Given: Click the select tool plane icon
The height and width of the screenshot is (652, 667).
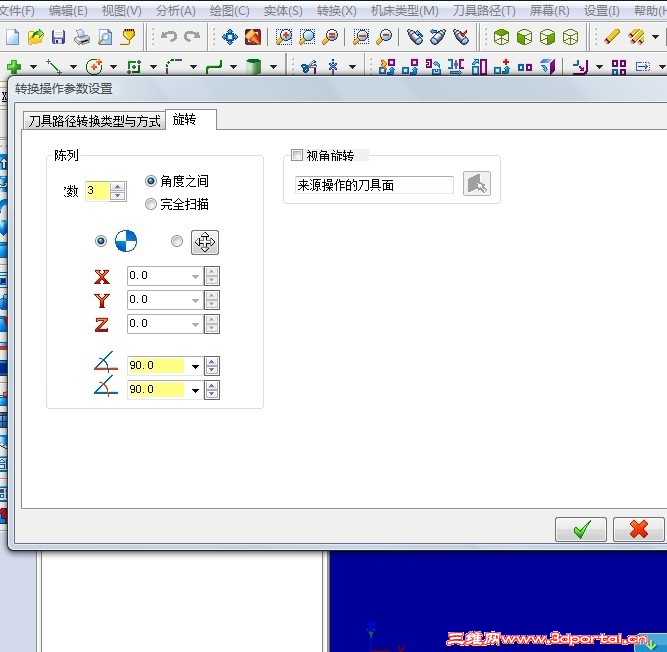Looking at the screenshot, I should (x=477, y=183).
